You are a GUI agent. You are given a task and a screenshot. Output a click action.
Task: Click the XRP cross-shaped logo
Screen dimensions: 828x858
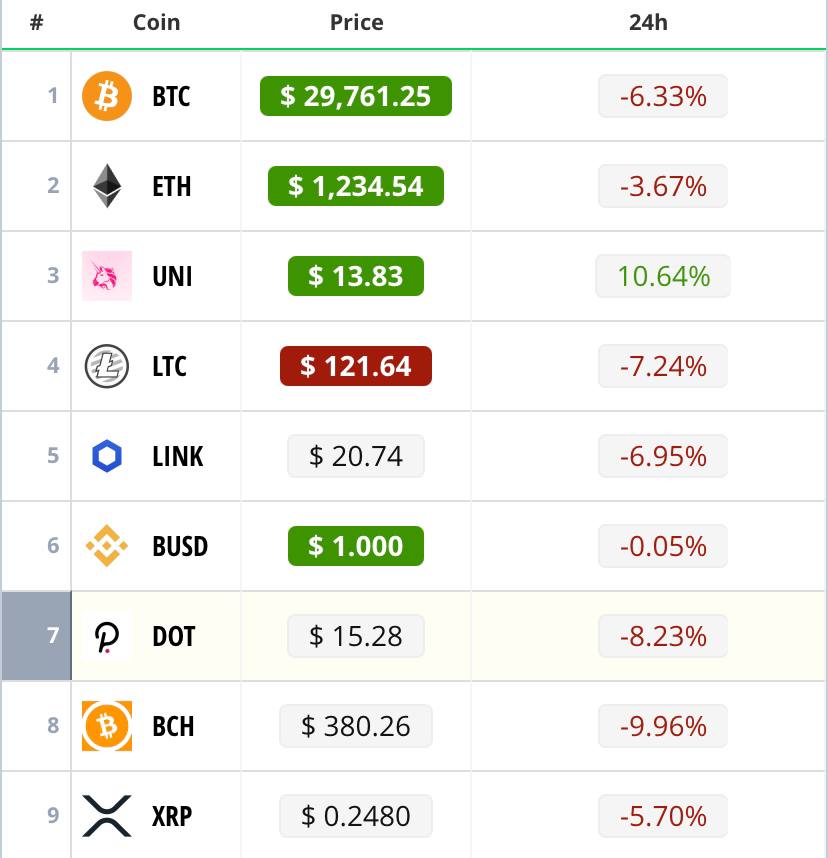coord(107,816)
